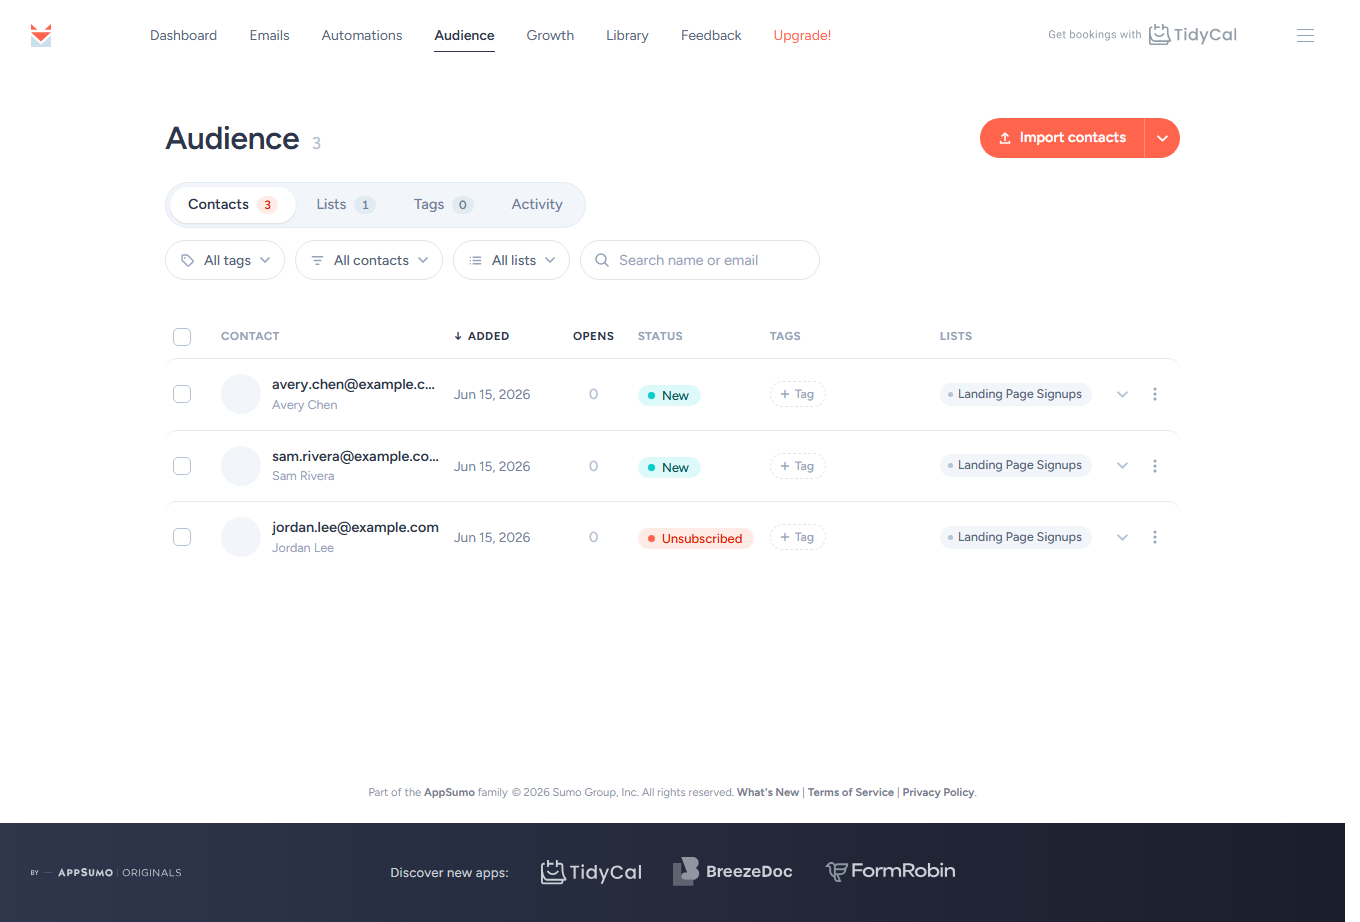Switch to the Lists tab
The height and width of the screenshot is (922, 1360).
coord(345,205)
